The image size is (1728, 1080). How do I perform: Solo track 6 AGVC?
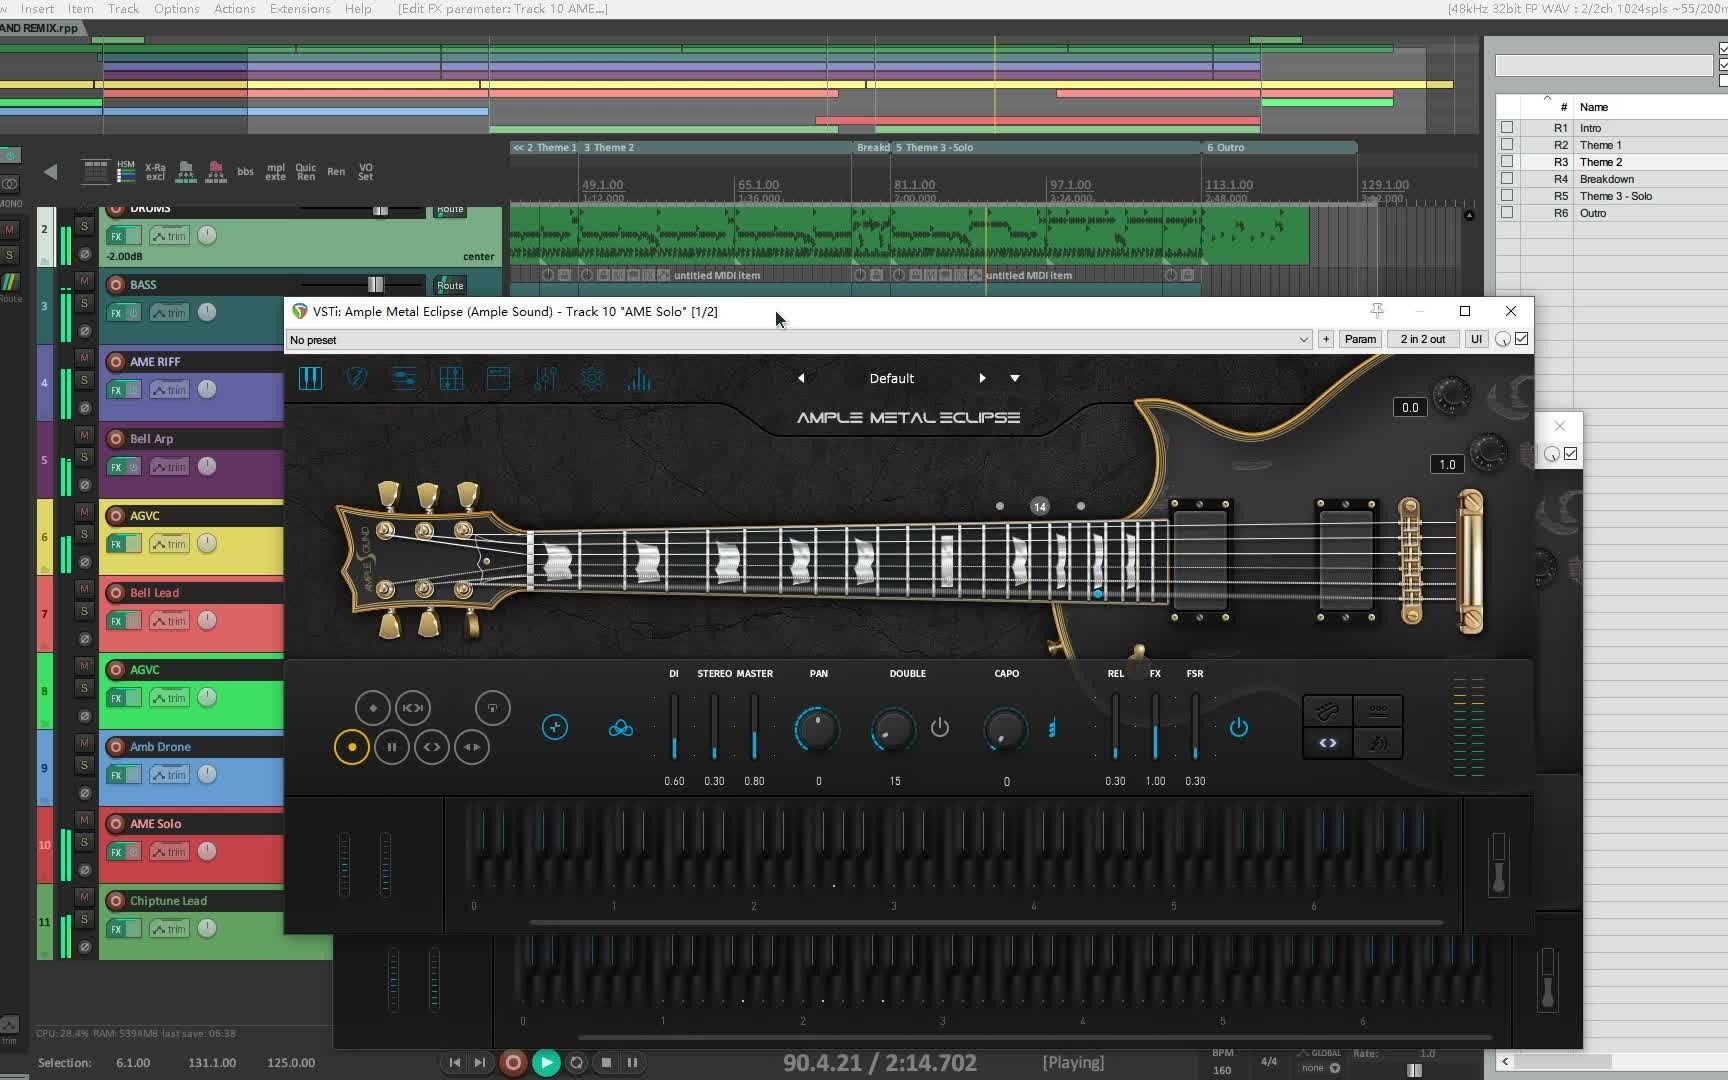(x=85, y=534)
